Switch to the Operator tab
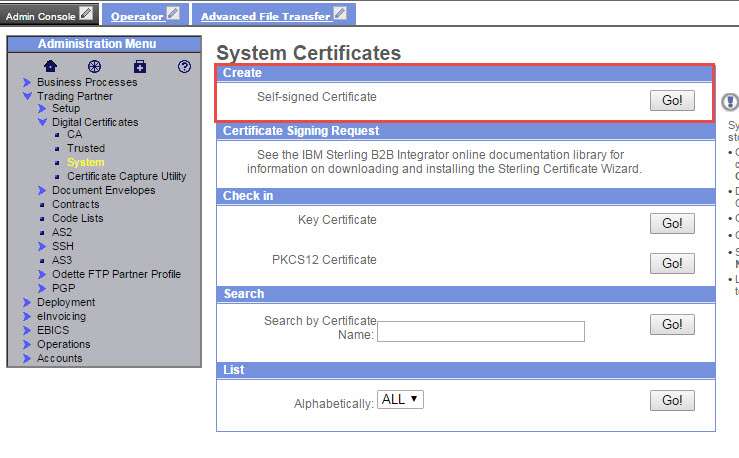The image size is (739, 458). 137,16
